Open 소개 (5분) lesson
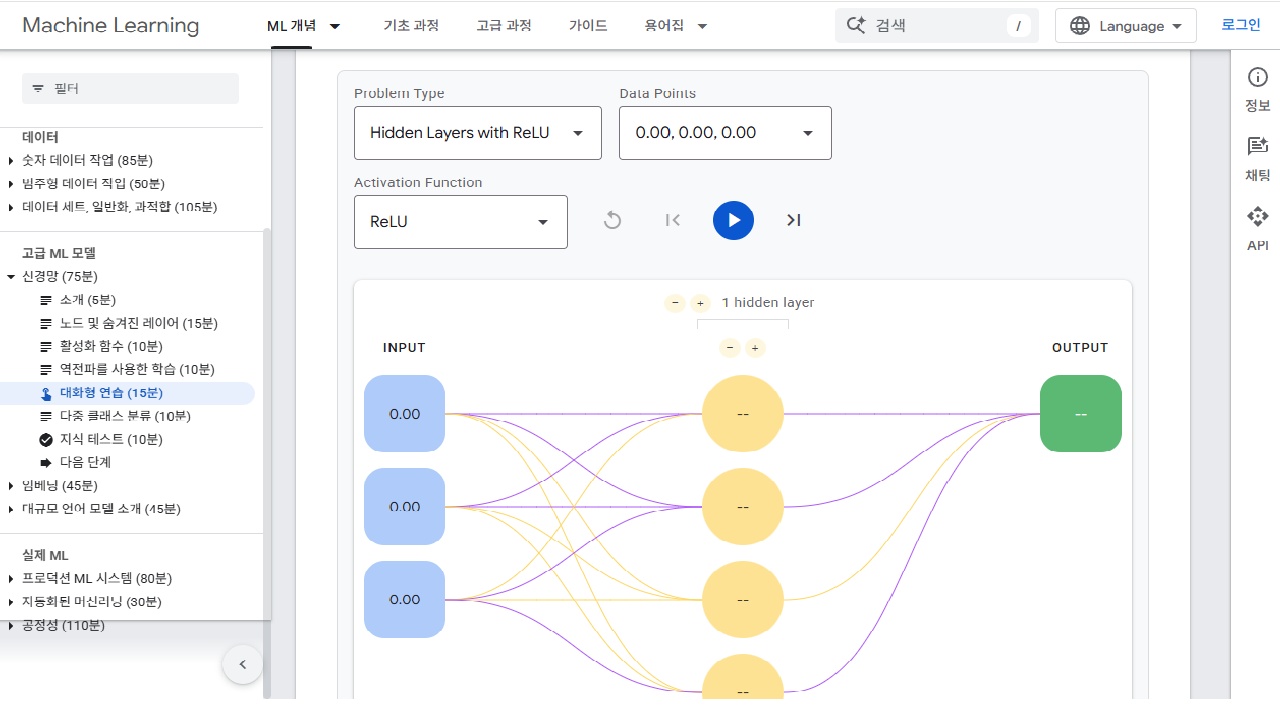1280x720 pixels. pyautogui.click(x=87, y=300)
